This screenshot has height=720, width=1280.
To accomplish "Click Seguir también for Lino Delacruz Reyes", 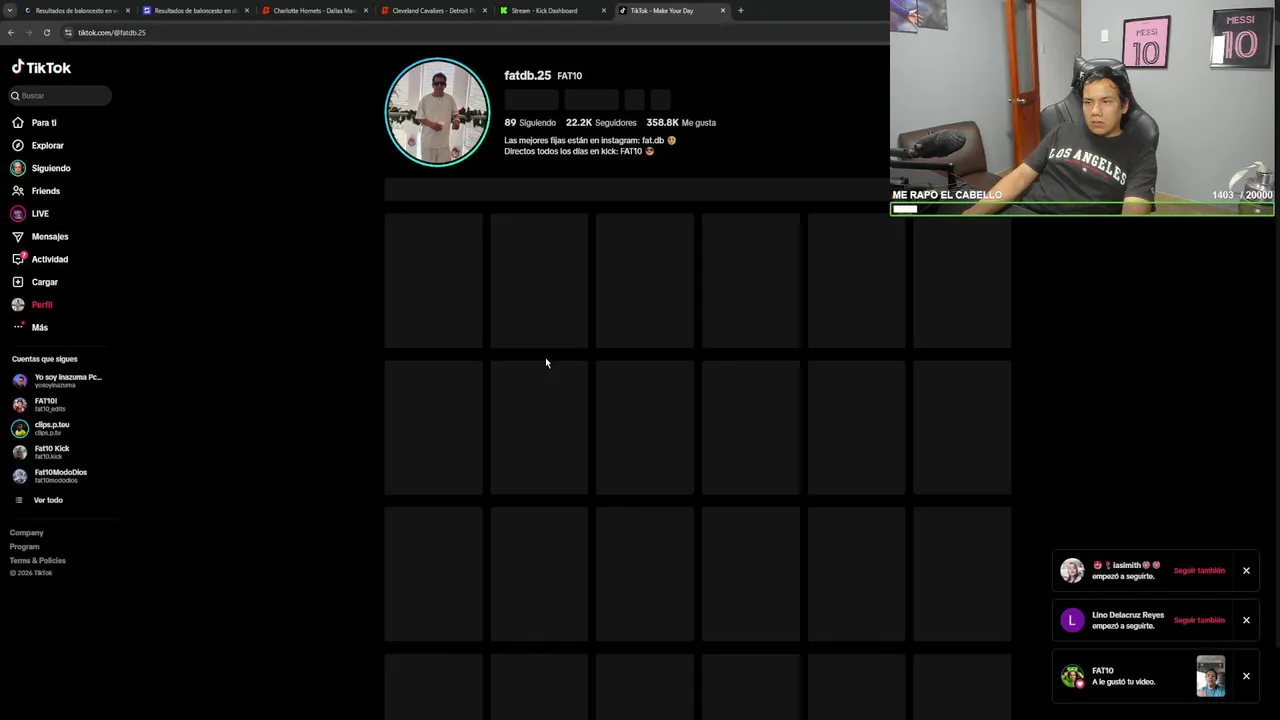I will (1199, 621).
